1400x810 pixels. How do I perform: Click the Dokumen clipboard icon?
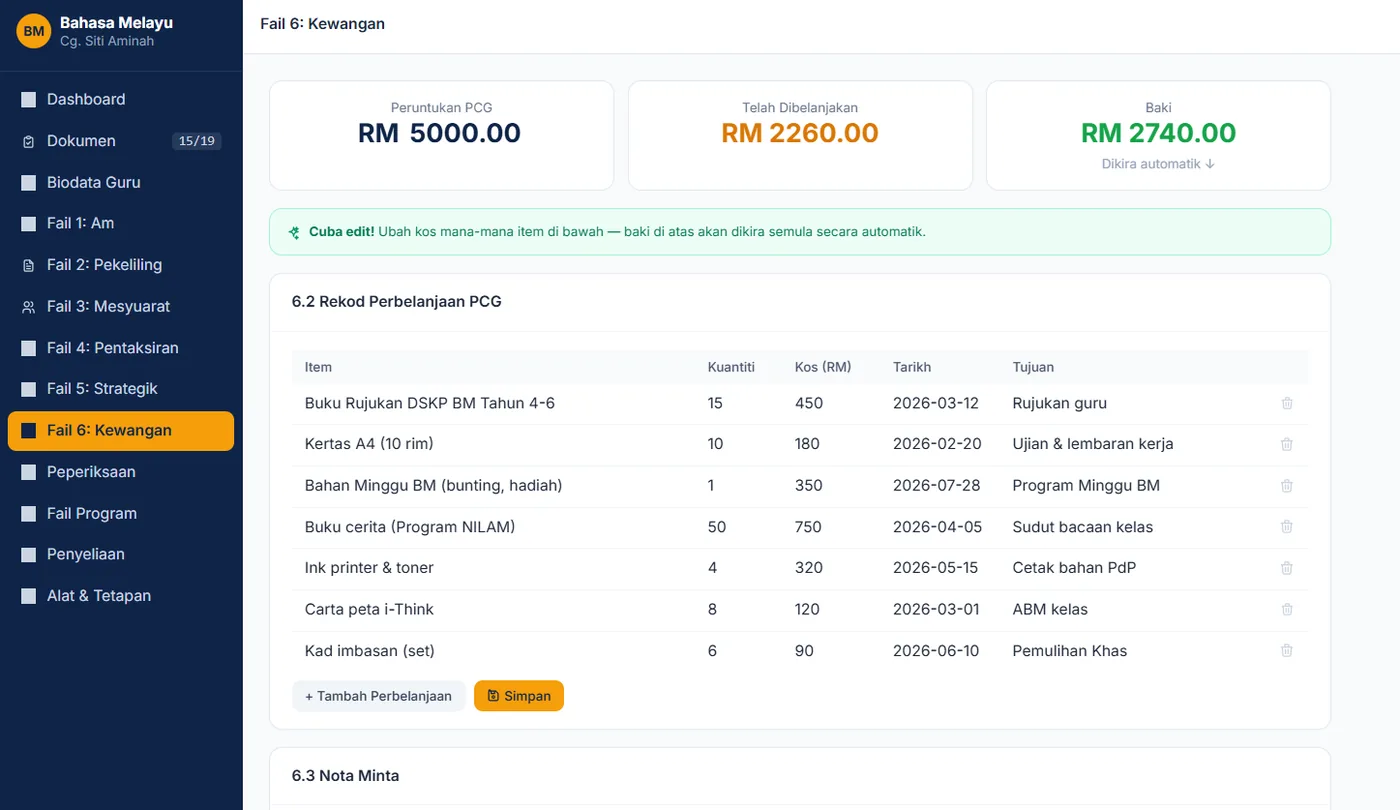coord(28,141)
